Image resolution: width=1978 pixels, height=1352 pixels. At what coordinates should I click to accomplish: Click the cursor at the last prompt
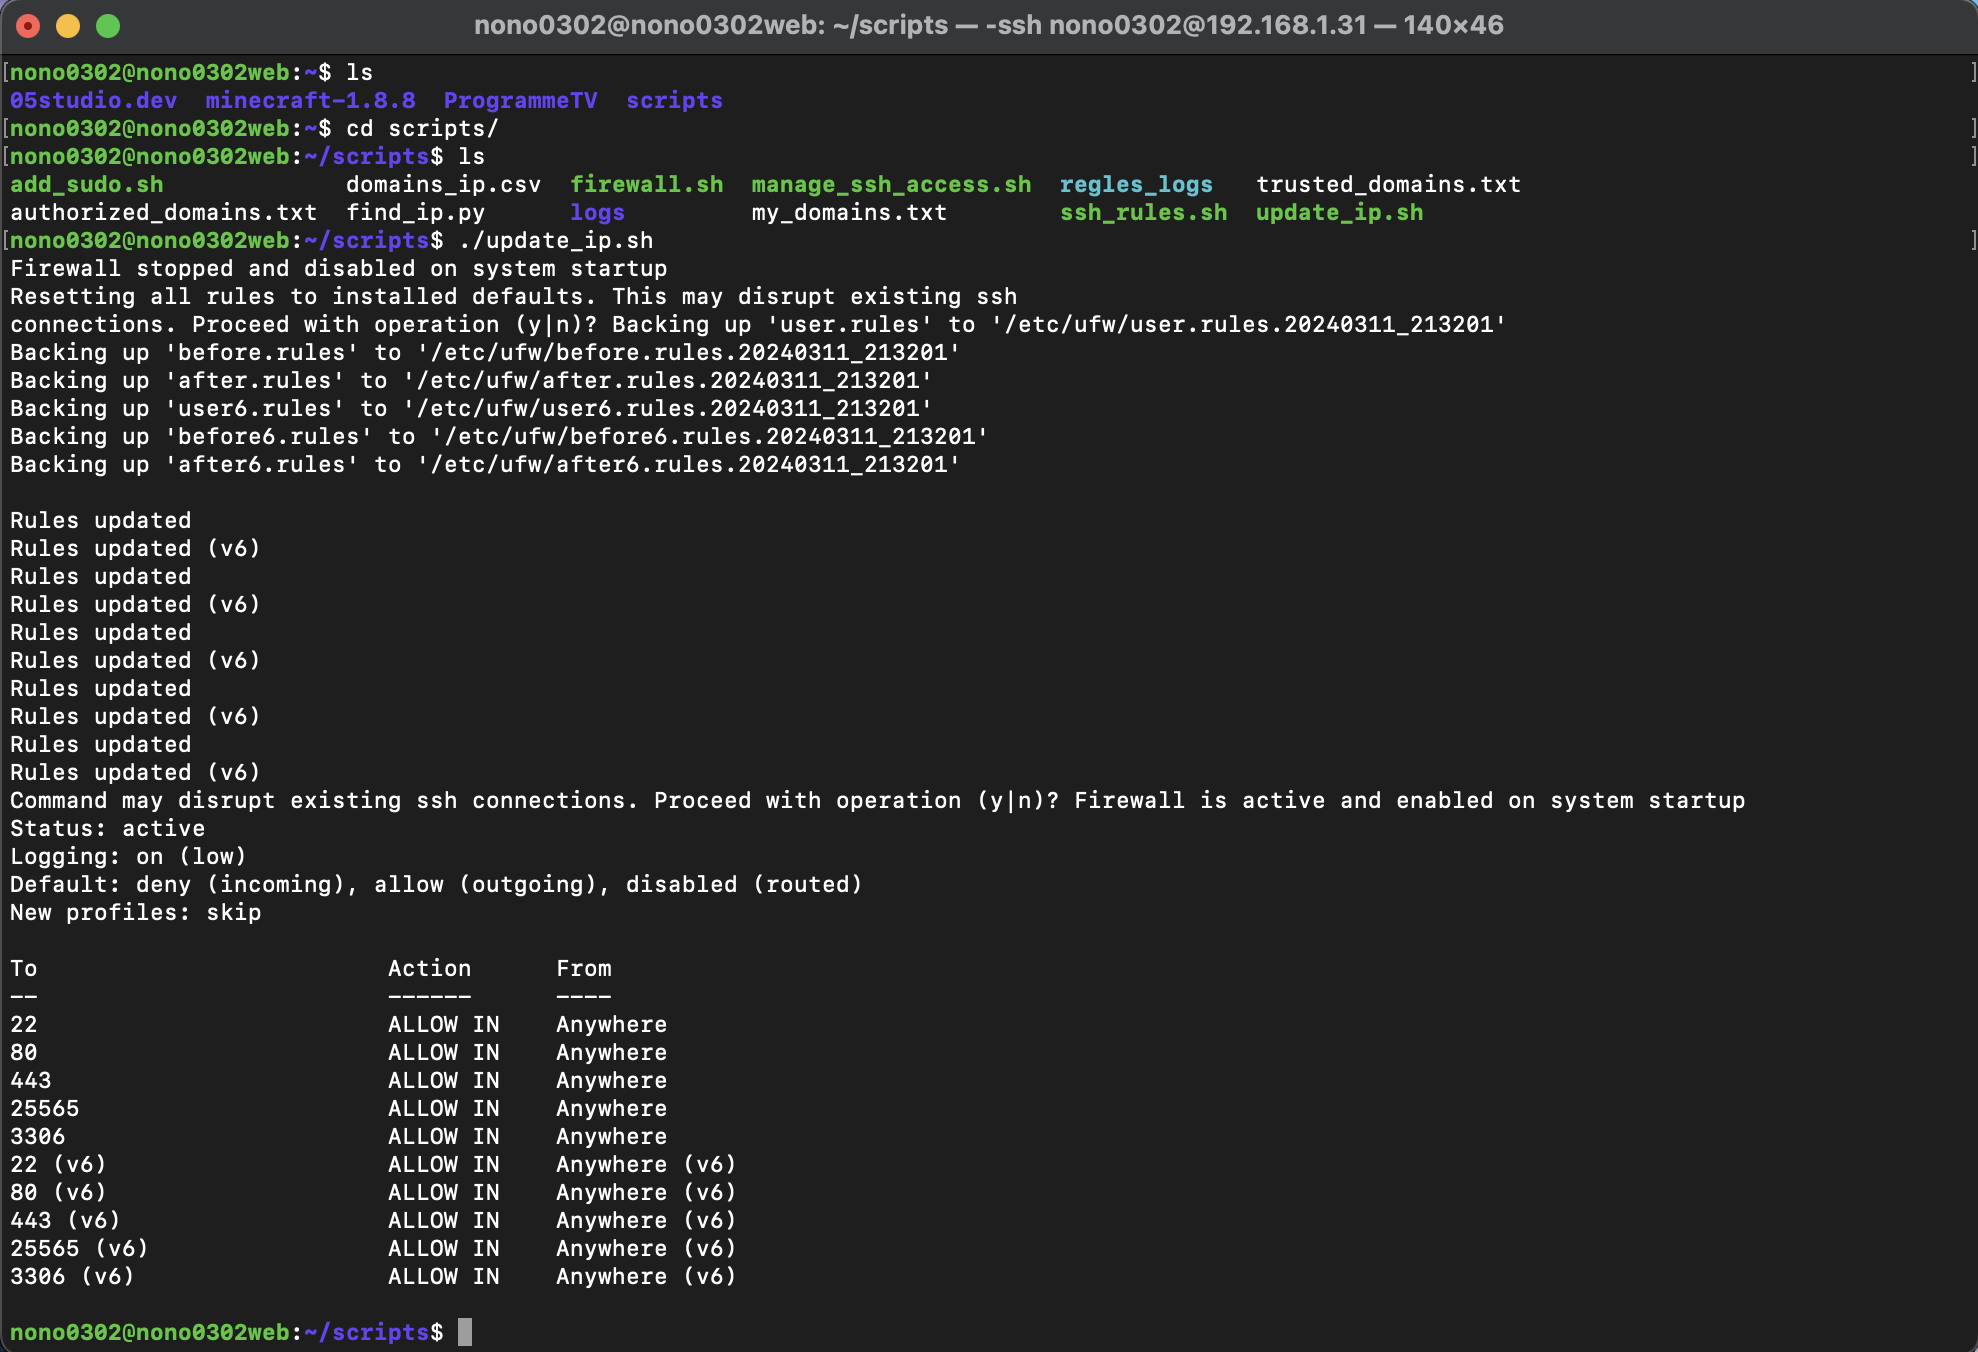[x=465, y=1332]
